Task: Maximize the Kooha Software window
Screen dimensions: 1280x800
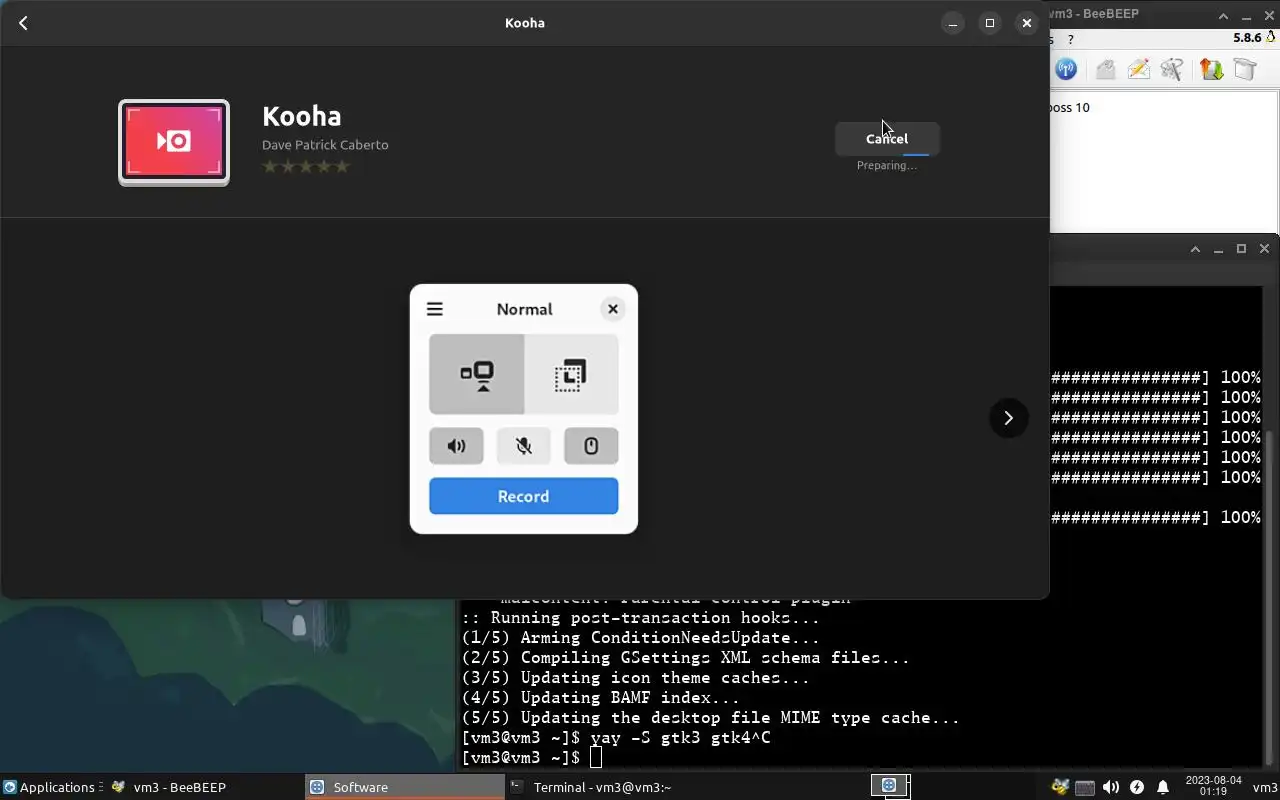Action: pyautogui.click(x=990, y=23)
